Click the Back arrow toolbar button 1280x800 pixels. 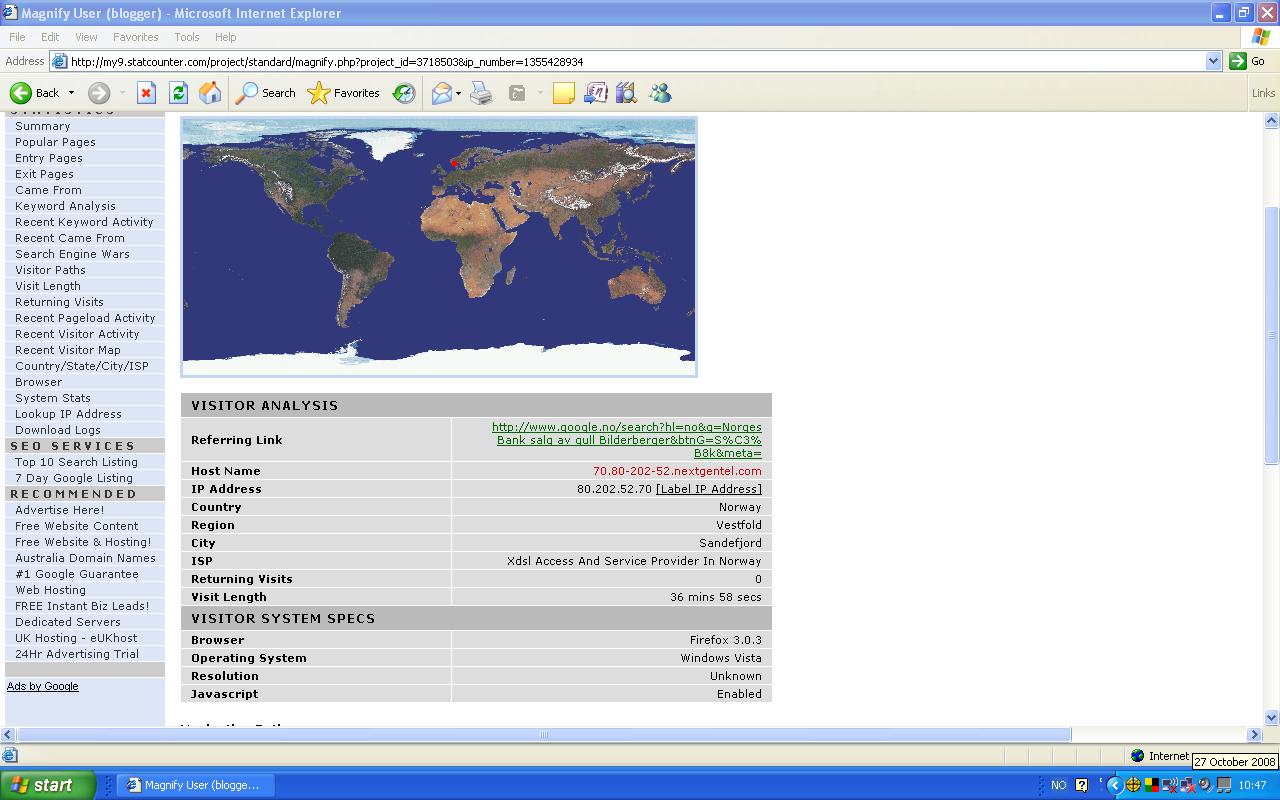pos(34,93)
